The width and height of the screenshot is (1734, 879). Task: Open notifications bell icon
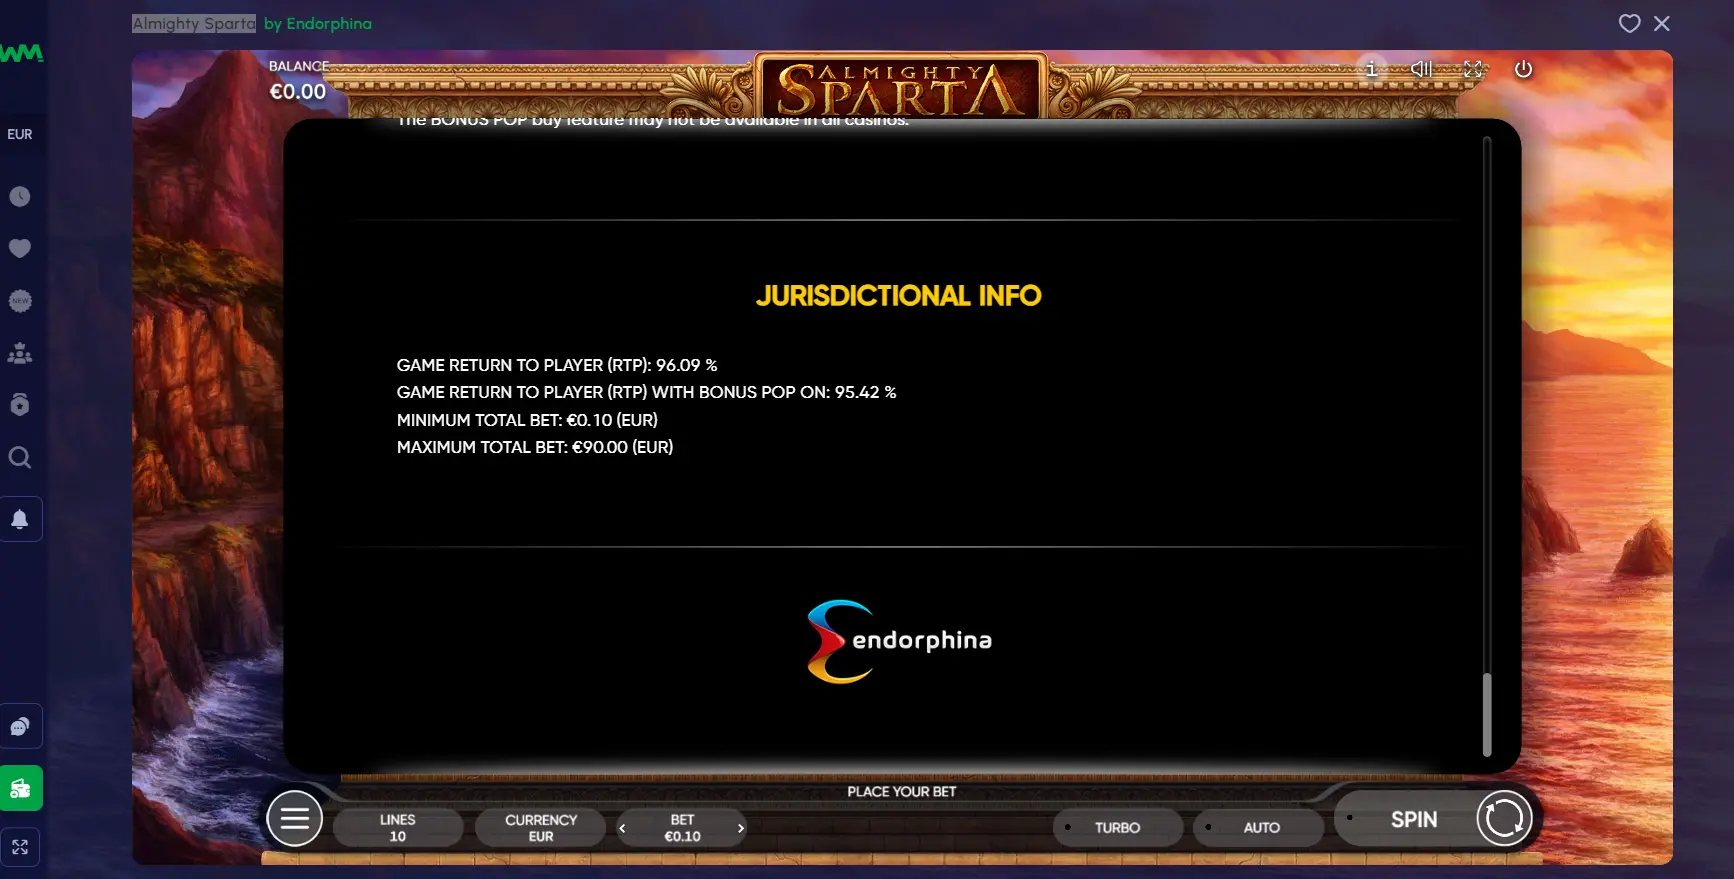click(x=20, y=519)
